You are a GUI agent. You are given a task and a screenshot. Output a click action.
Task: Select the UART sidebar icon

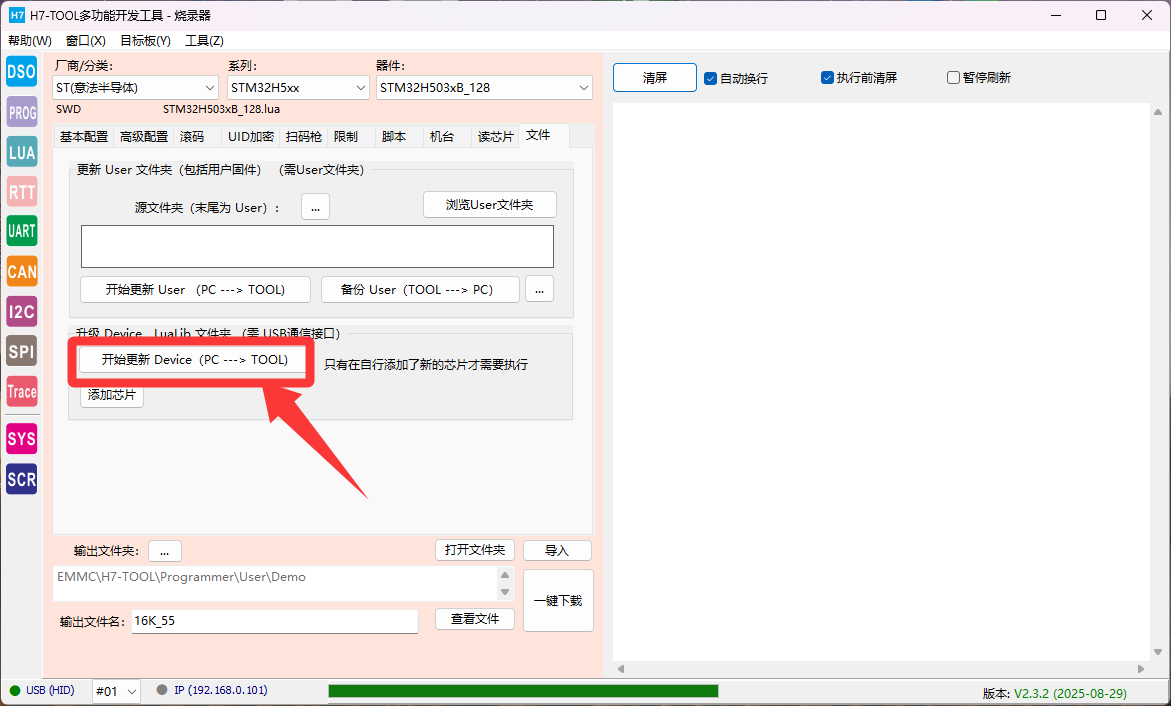click(22, 231)
